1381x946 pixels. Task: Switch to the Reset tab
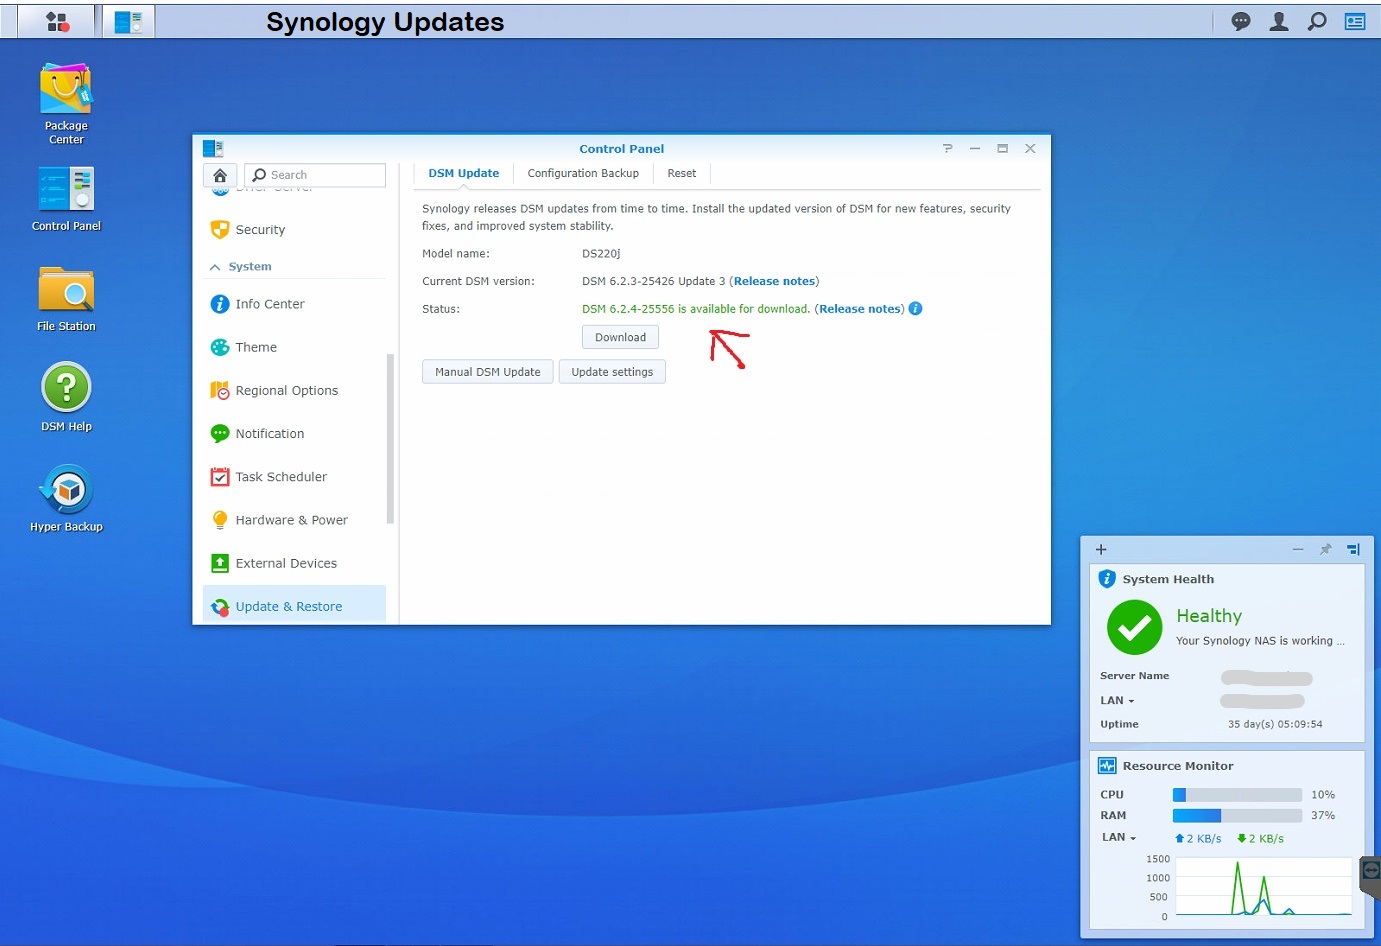682,173
